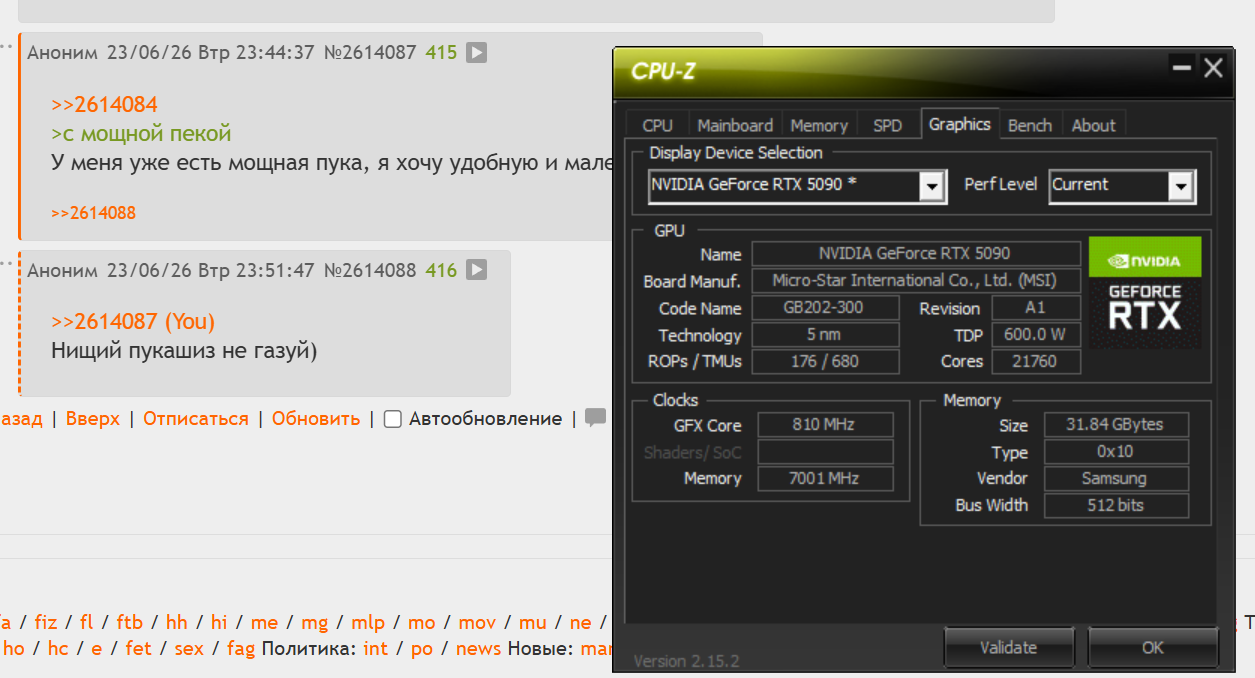The image size is (1255, 678).
Task: Minimize the CPU-Z window
Action: point(1182,69)
